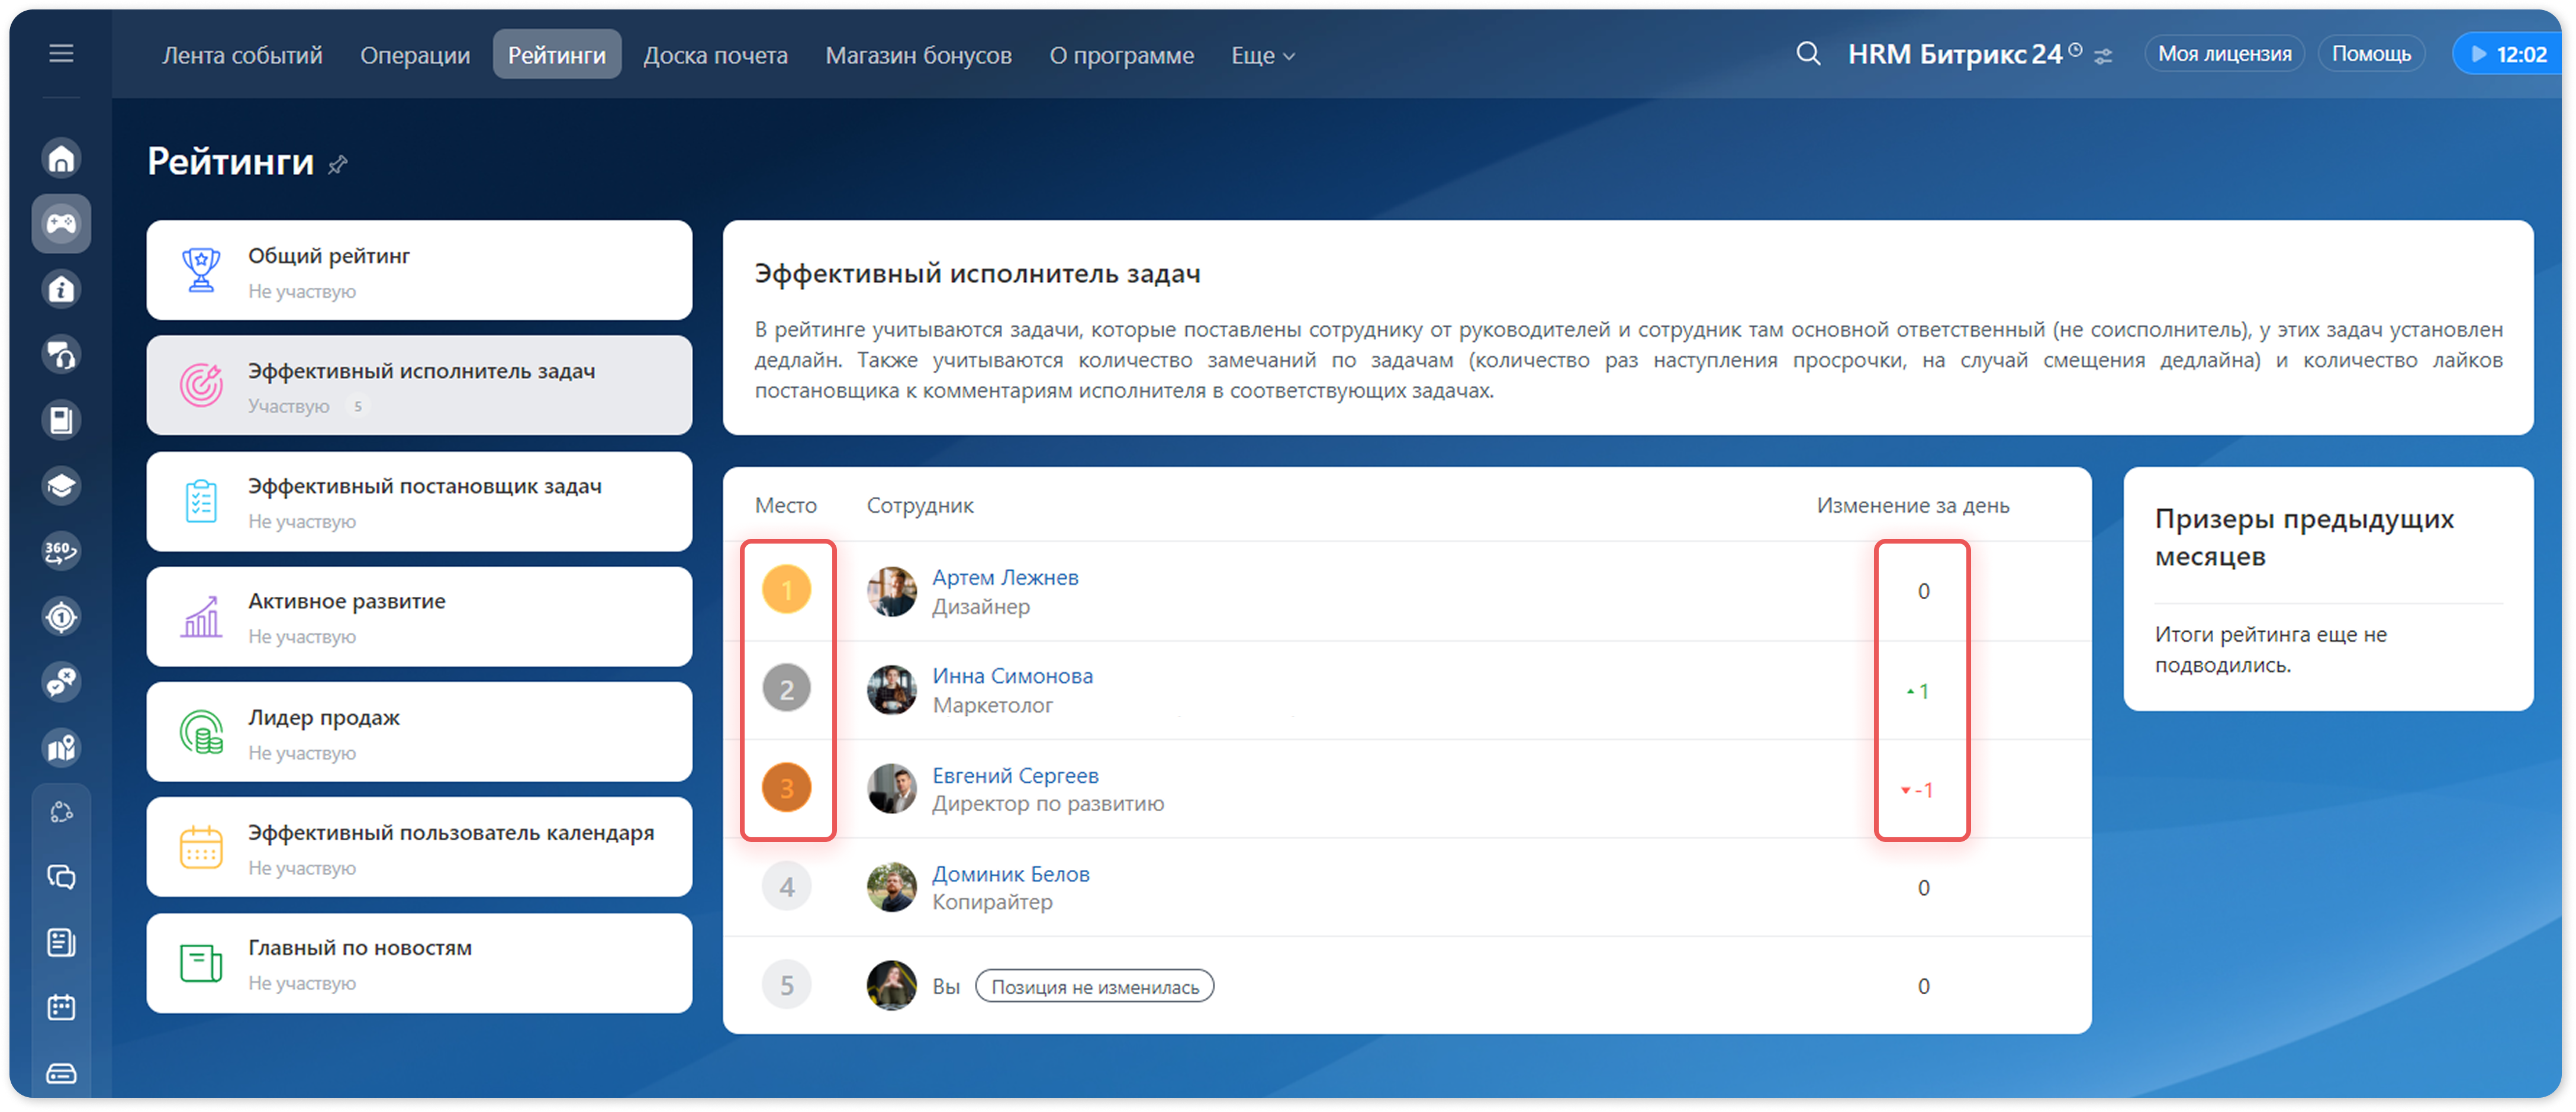2576x1112 pixels.
Task: Switch to Лента событий tab
Action: click(x=242, y=56)
